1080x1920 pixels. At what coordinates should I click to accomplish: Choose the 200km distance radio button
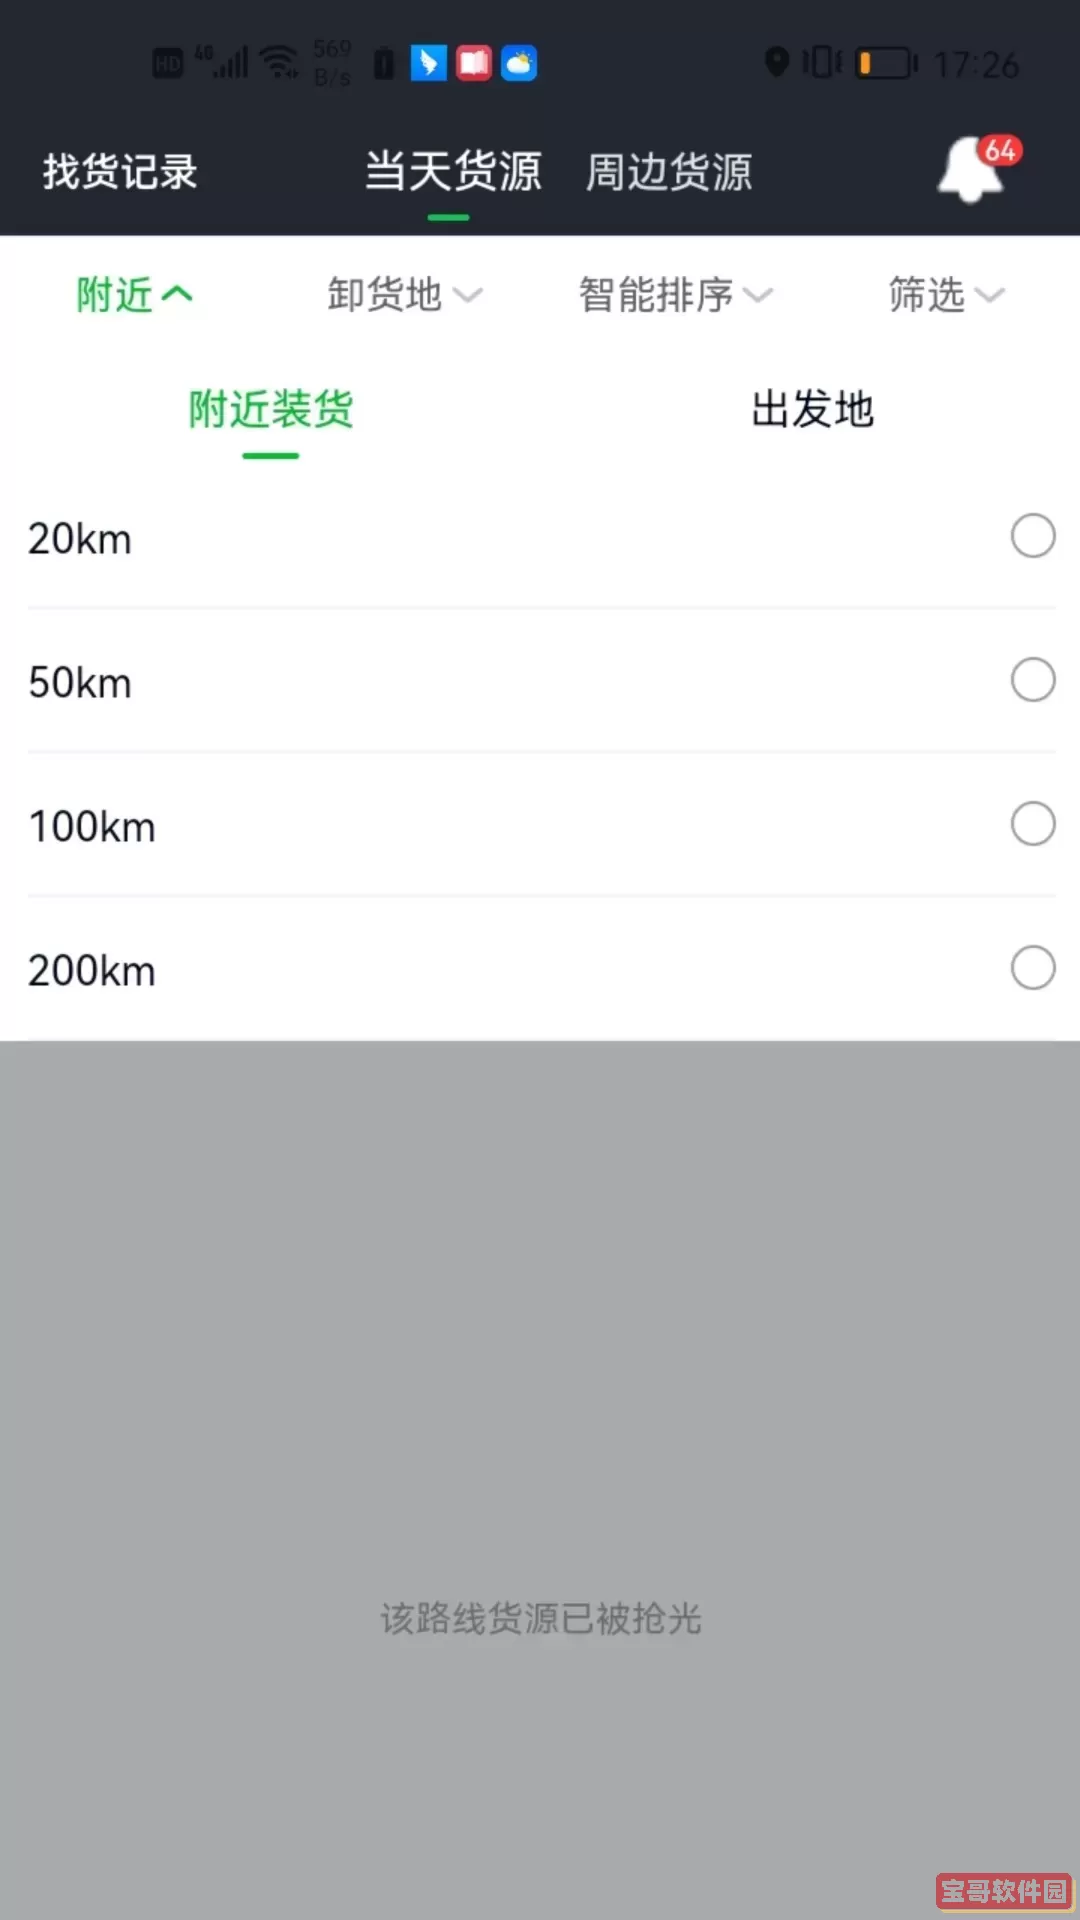pos(1032,968)
